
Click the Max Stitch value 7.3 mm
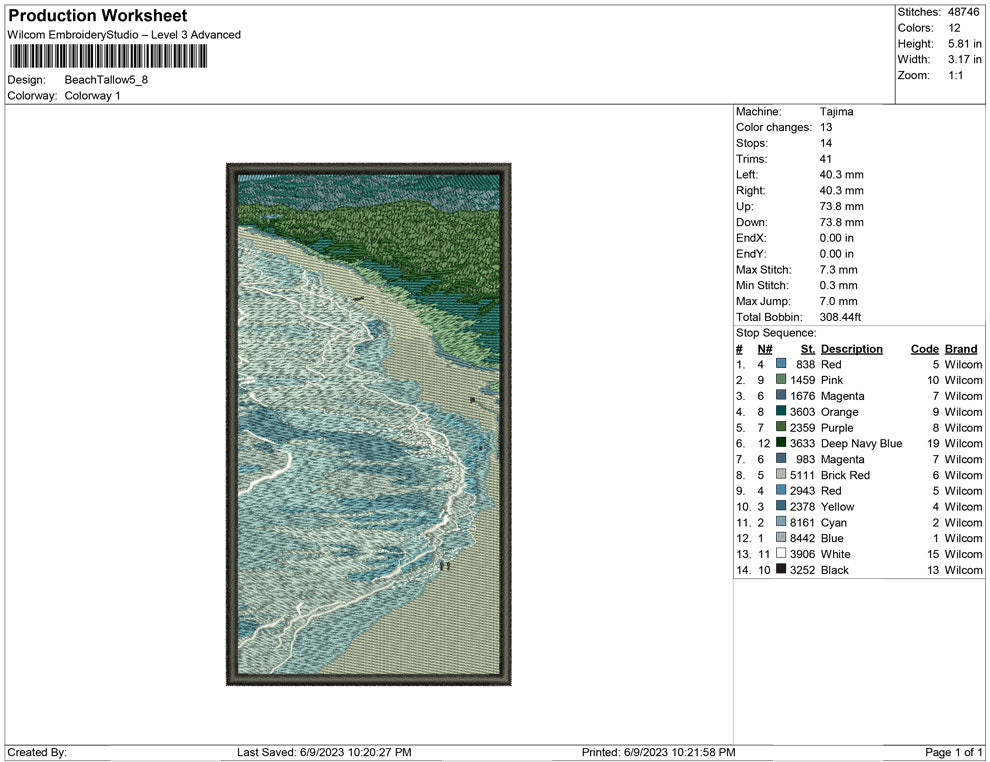(838, 270)
